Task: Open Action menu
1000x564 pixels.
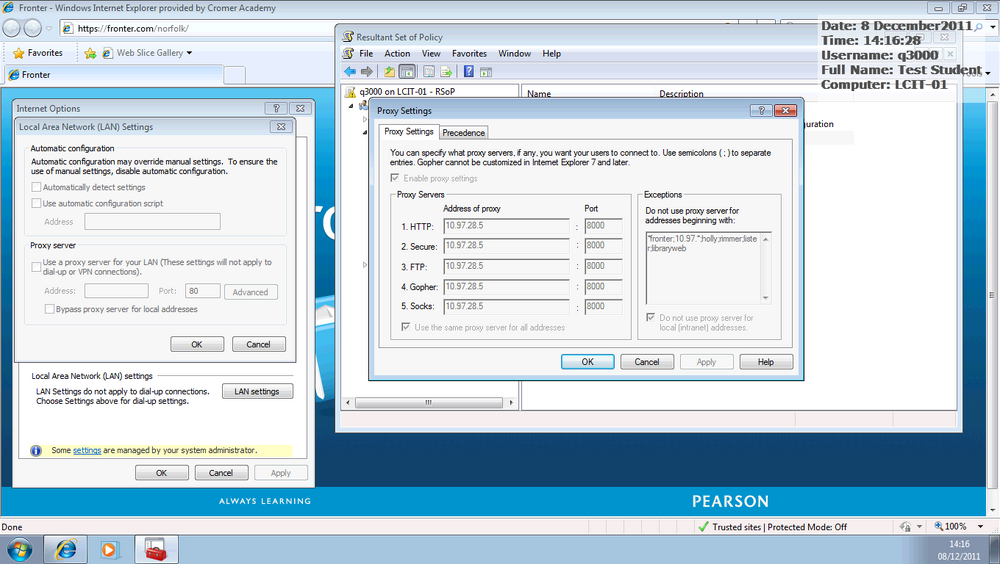Action: [397, 54]
